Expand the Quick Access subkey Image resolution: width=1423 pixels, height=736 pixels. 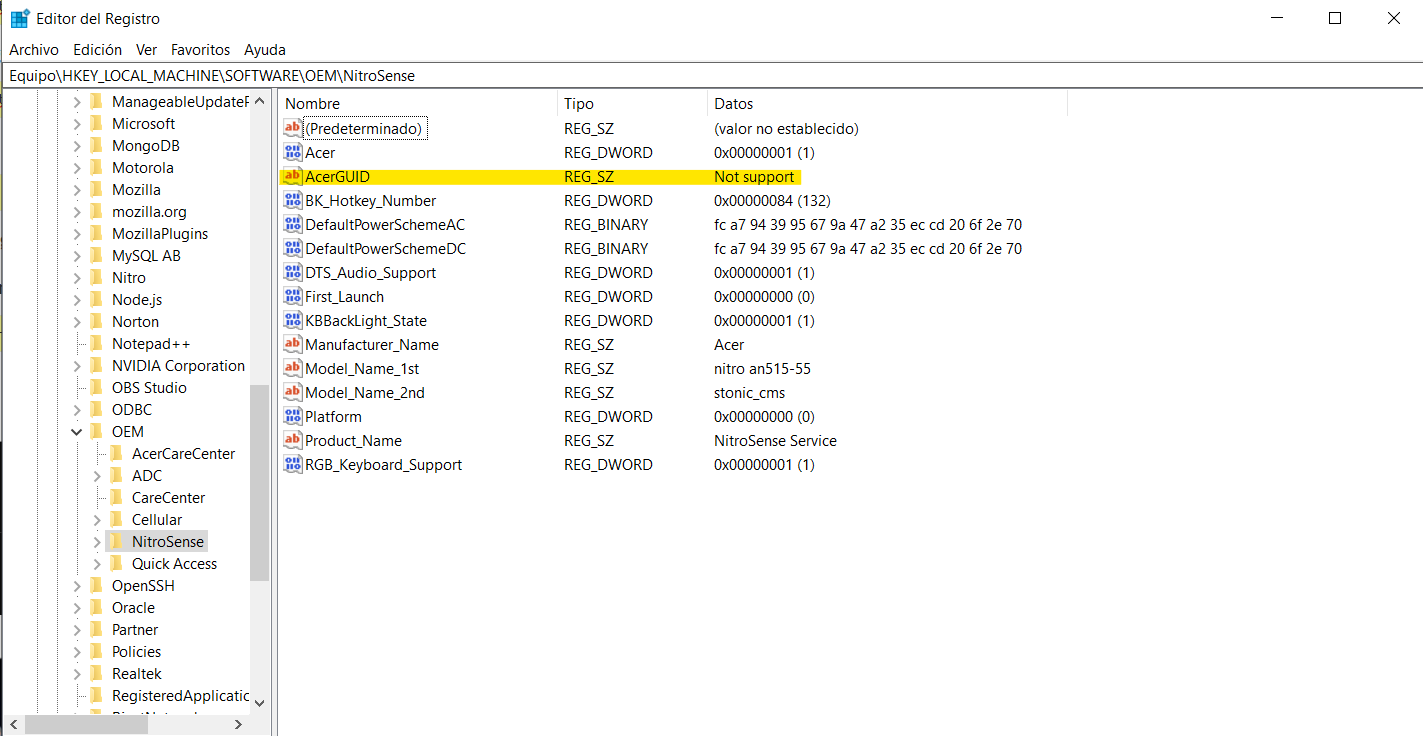coord(97,563)
